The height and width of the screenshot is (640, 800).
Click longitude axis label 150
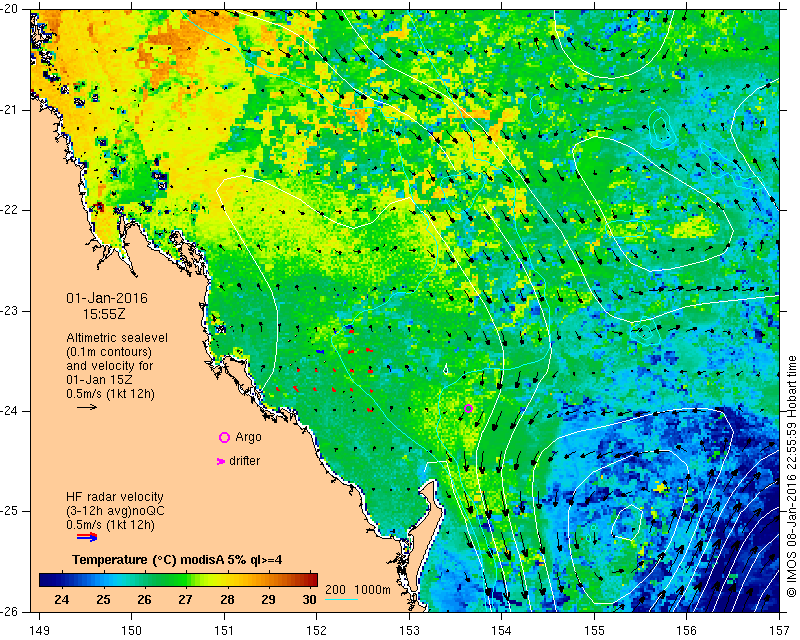point(132,631)
